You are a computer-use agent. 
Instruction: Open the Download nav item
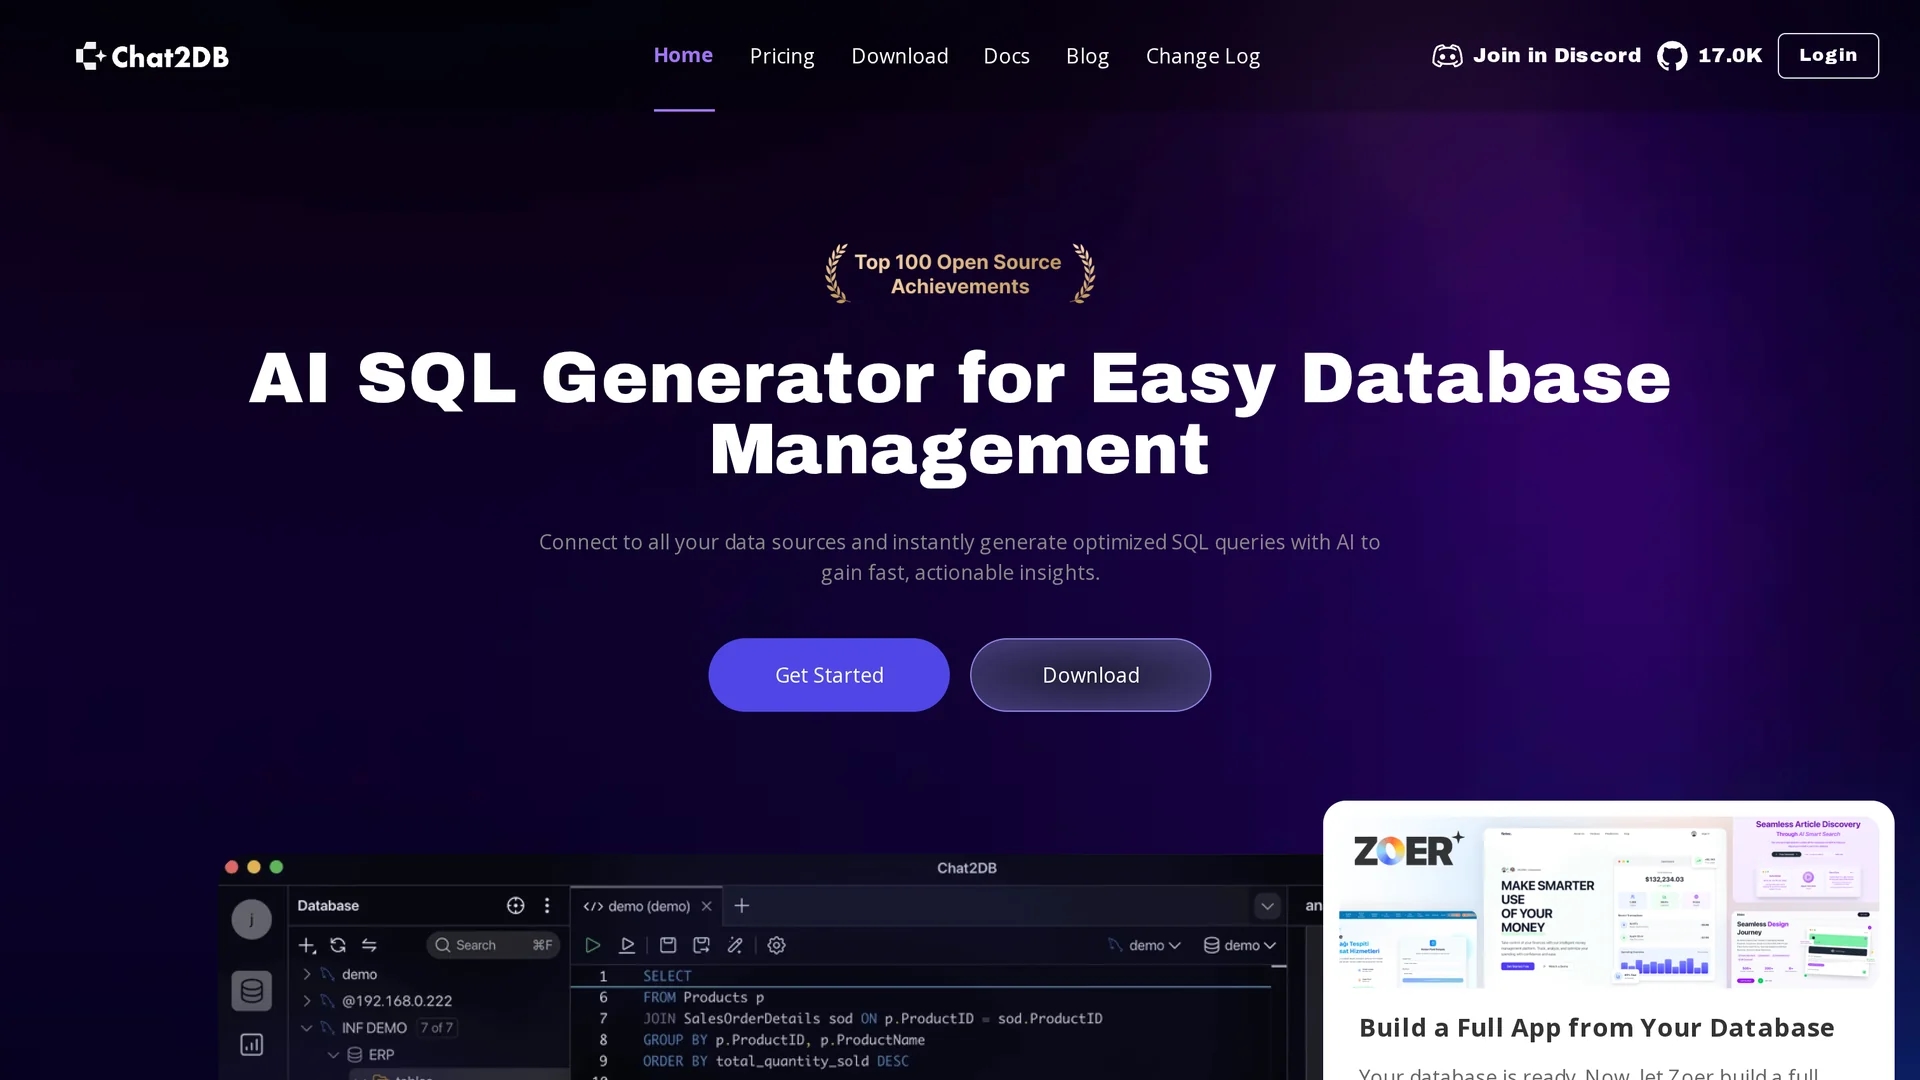pyautogui.click(x=900, y=56)
